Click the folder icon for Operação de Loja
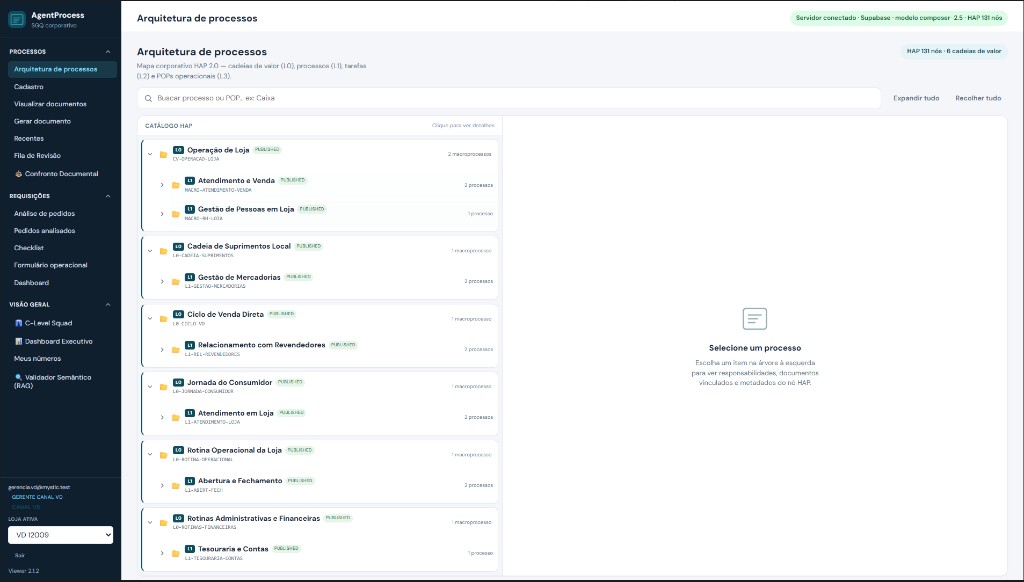Viewport: 1024px width, 582px height. click(x=163, y=155)
